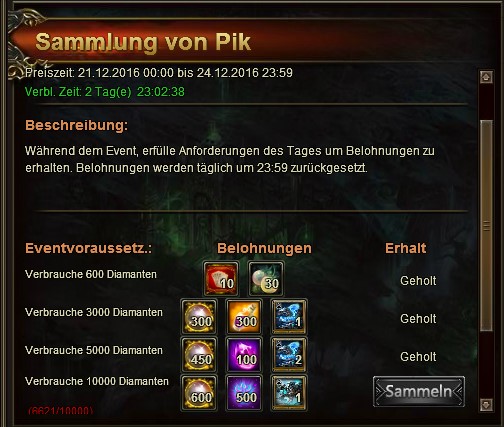Click the gold-framed orb reward showing 300
504x427 pixels.
pyautogui.click(x=199, y=317)
